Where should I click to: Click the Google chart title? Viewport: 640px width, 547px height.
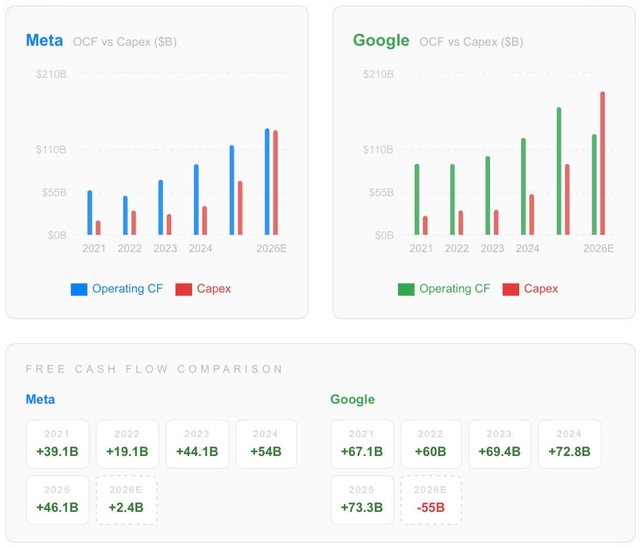(x=381, y=40)
